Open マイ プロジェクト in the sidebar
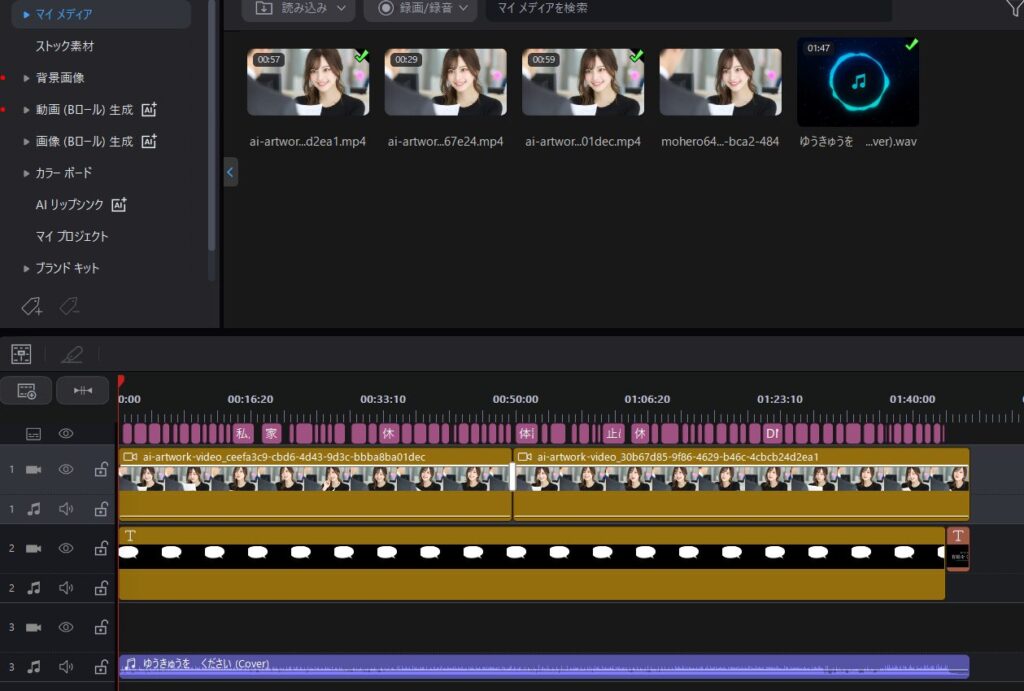This screenshot has width=1024, height=691. 72,236
